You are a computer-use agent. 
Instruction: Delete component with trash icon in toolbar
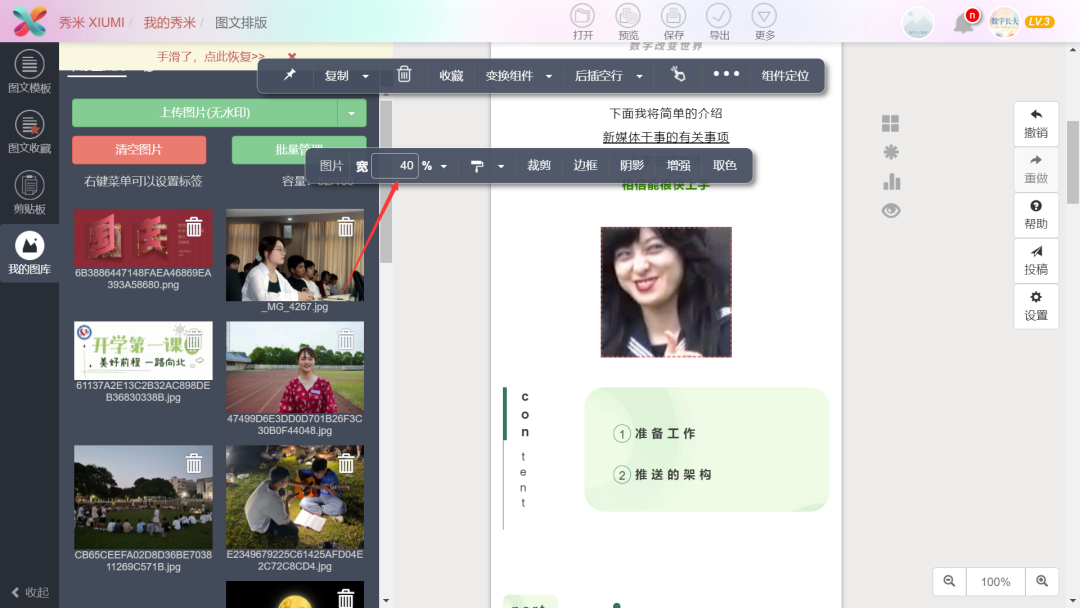(404, 74)
